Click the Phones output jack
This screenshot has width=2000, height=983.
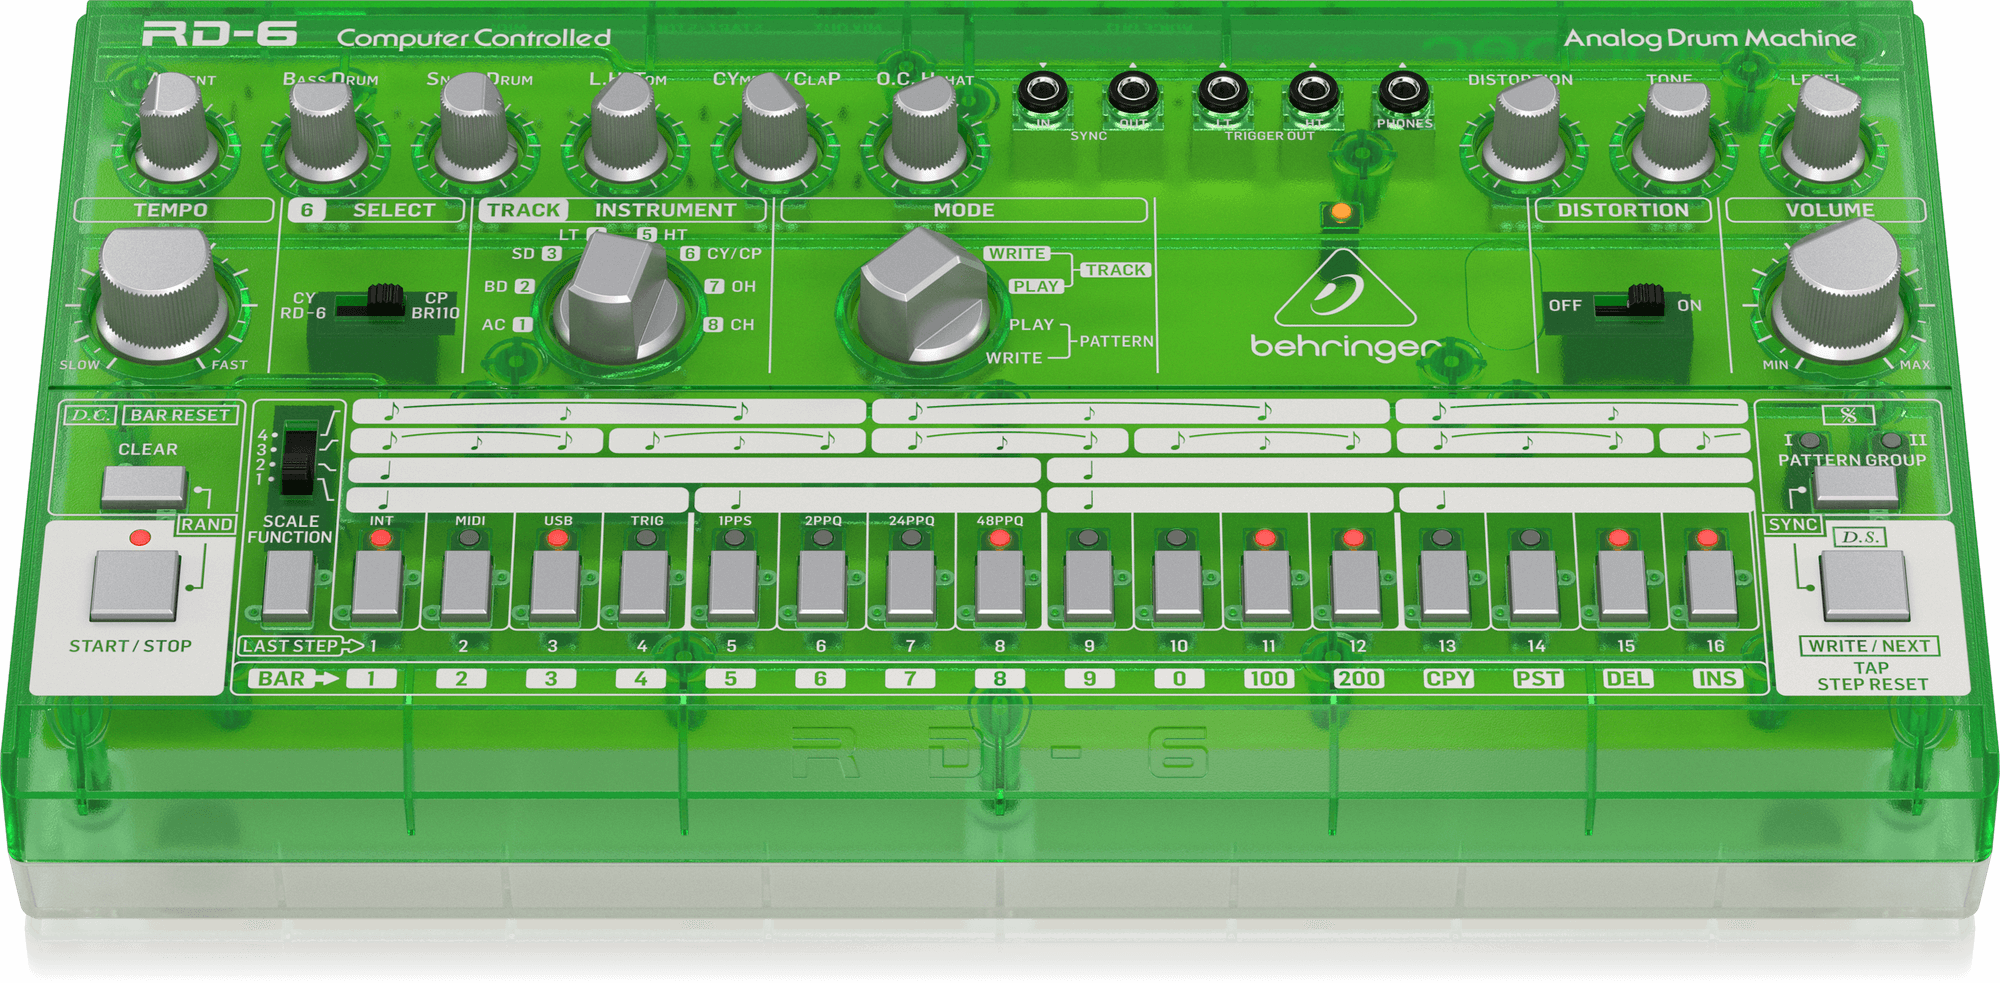(1402, 92)
